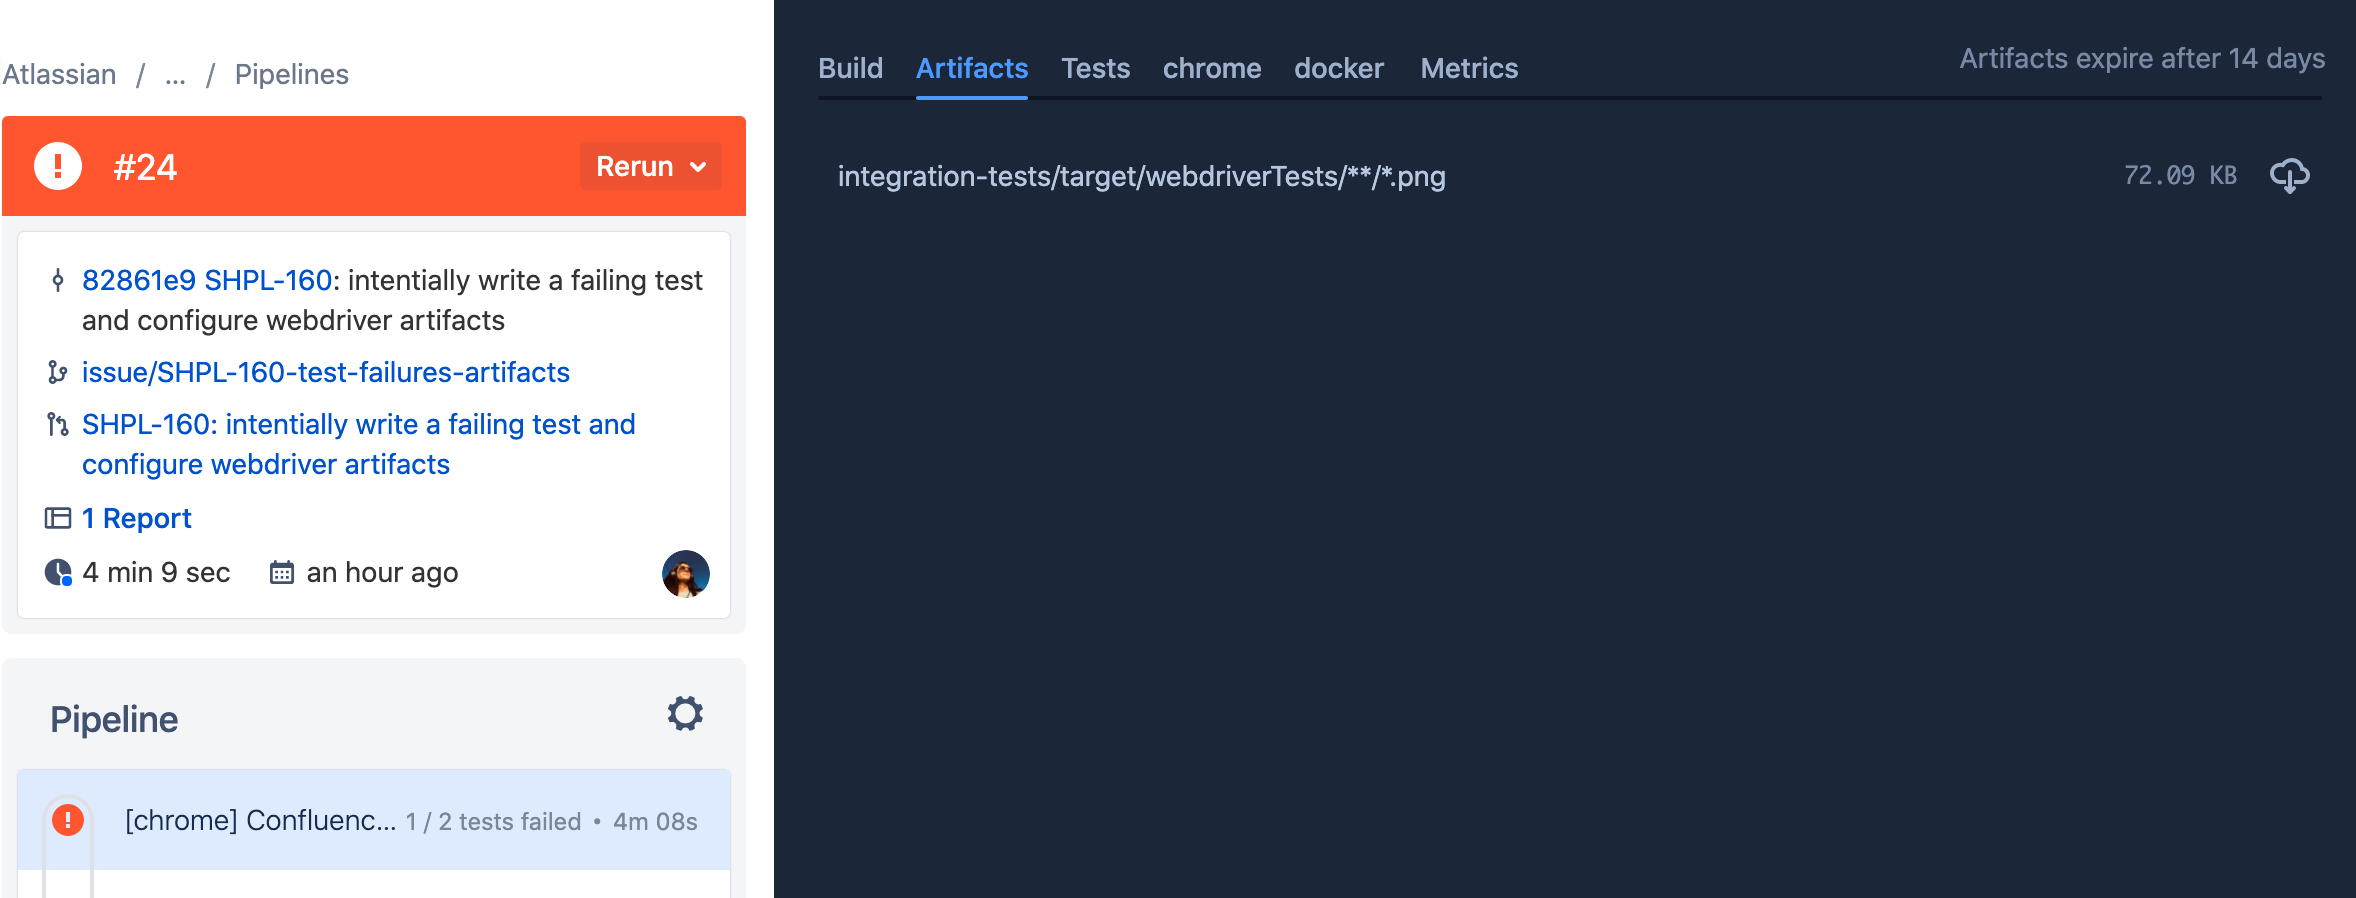Go to Pipelines breadcrumb

coord(292,75)
